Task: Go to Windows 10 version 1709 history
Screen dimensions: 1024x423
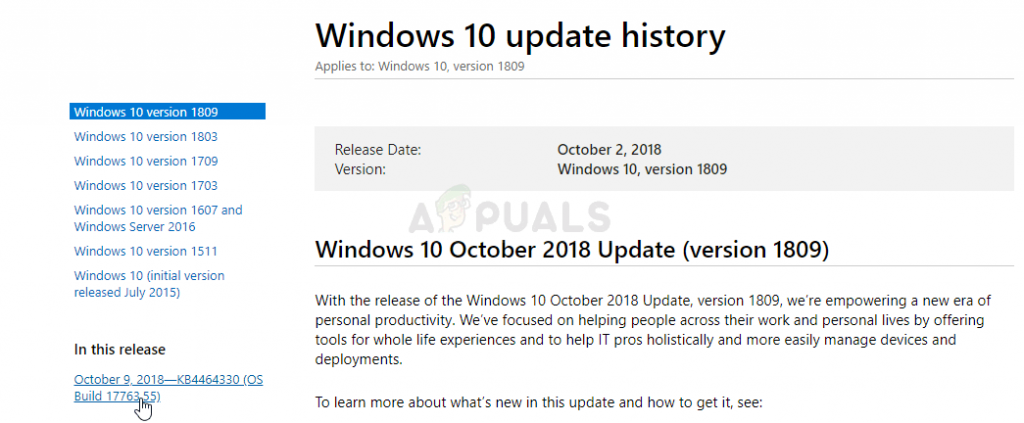Action: tap(146, 161)
